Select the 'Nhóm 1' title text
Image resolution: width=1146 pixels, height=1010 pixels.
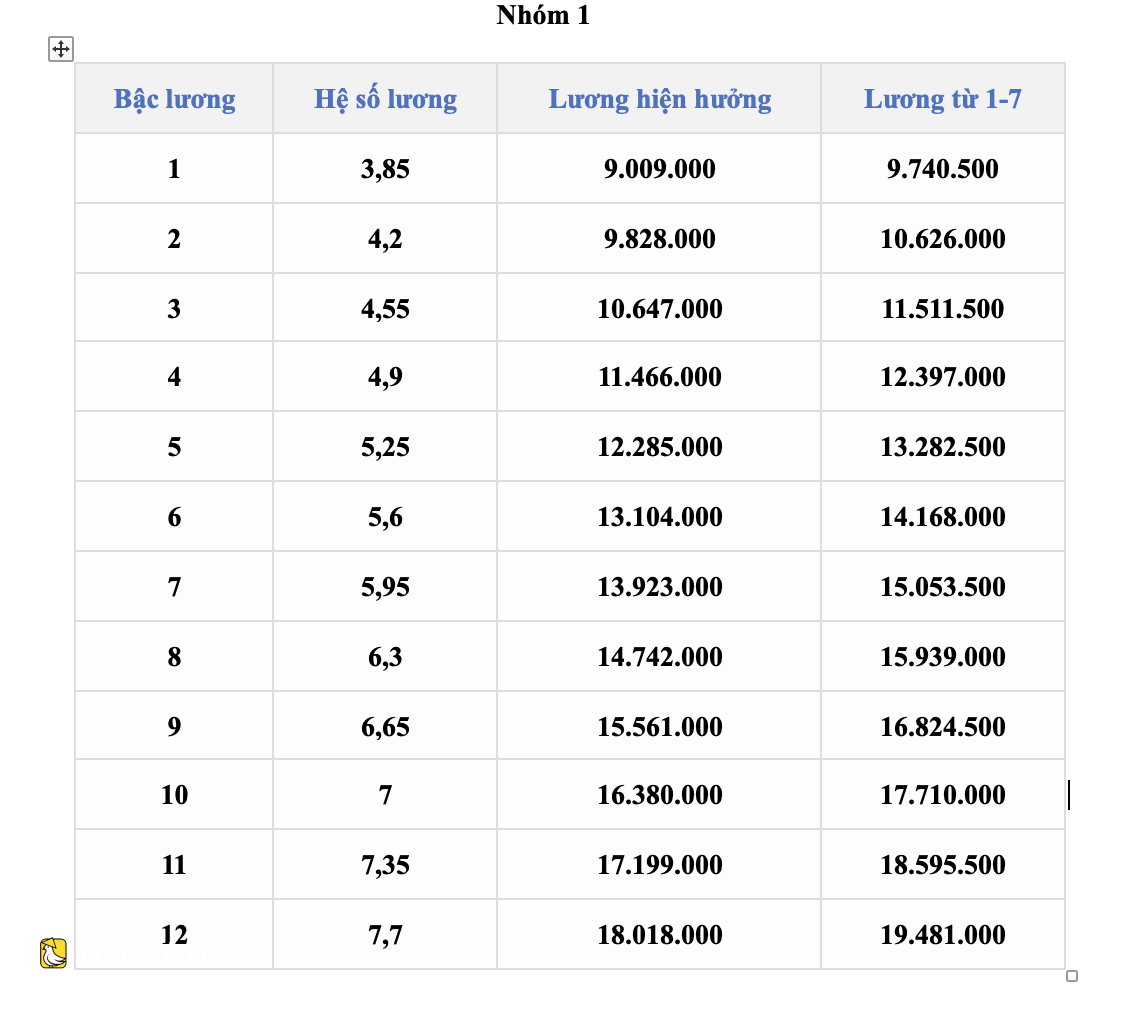pos(543,15)
